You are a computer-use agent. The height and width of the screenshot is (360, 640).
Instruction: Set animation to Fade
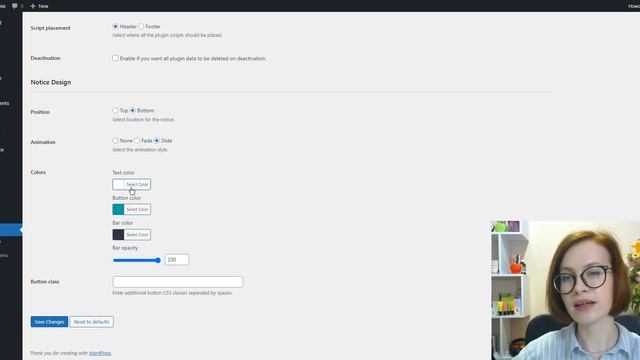pyautogui.click(x=137, y=140)
